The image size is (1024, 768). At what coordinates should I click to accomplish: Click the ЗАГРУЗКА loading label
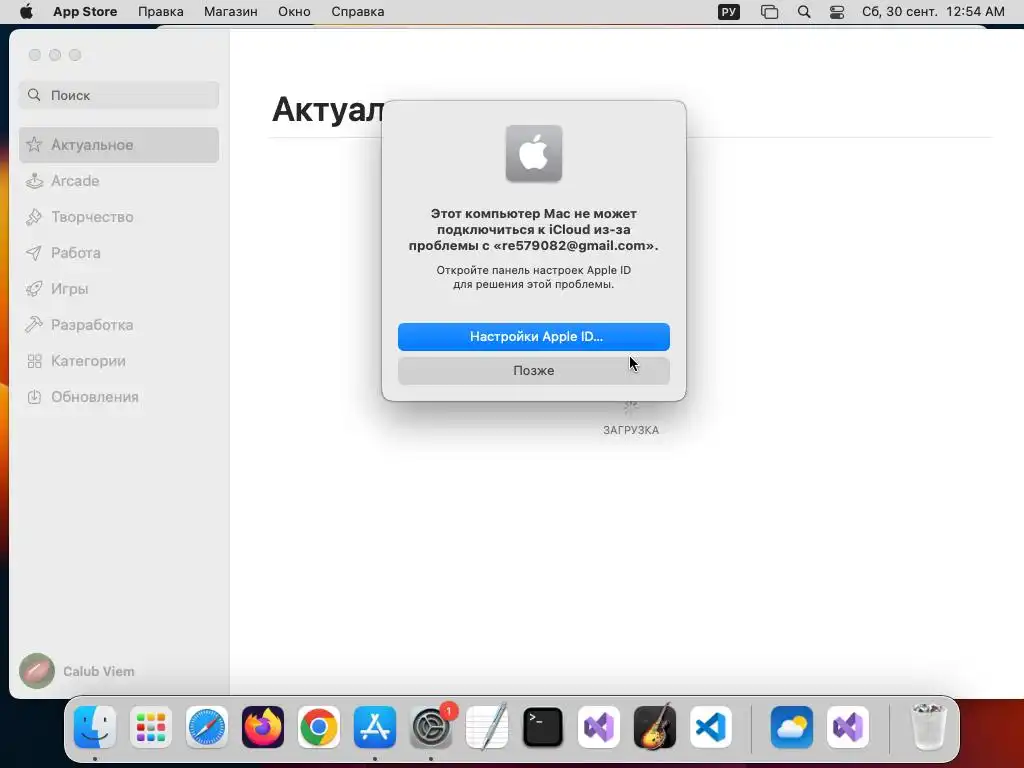point(631,430)
